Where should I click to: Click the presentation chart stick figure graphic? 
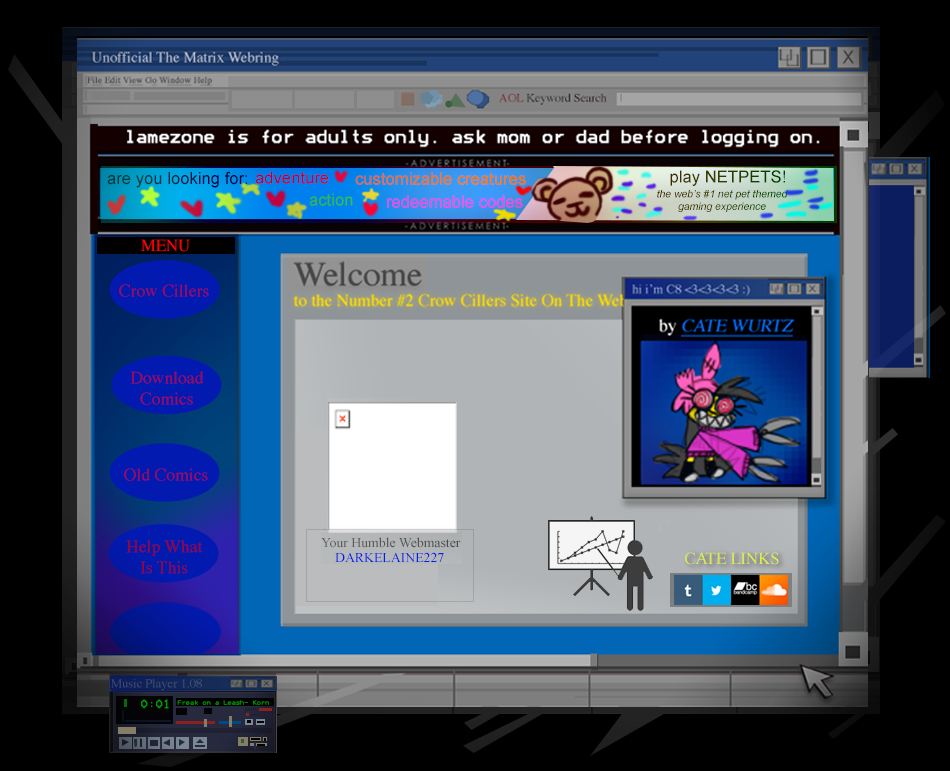pos(600,563)
